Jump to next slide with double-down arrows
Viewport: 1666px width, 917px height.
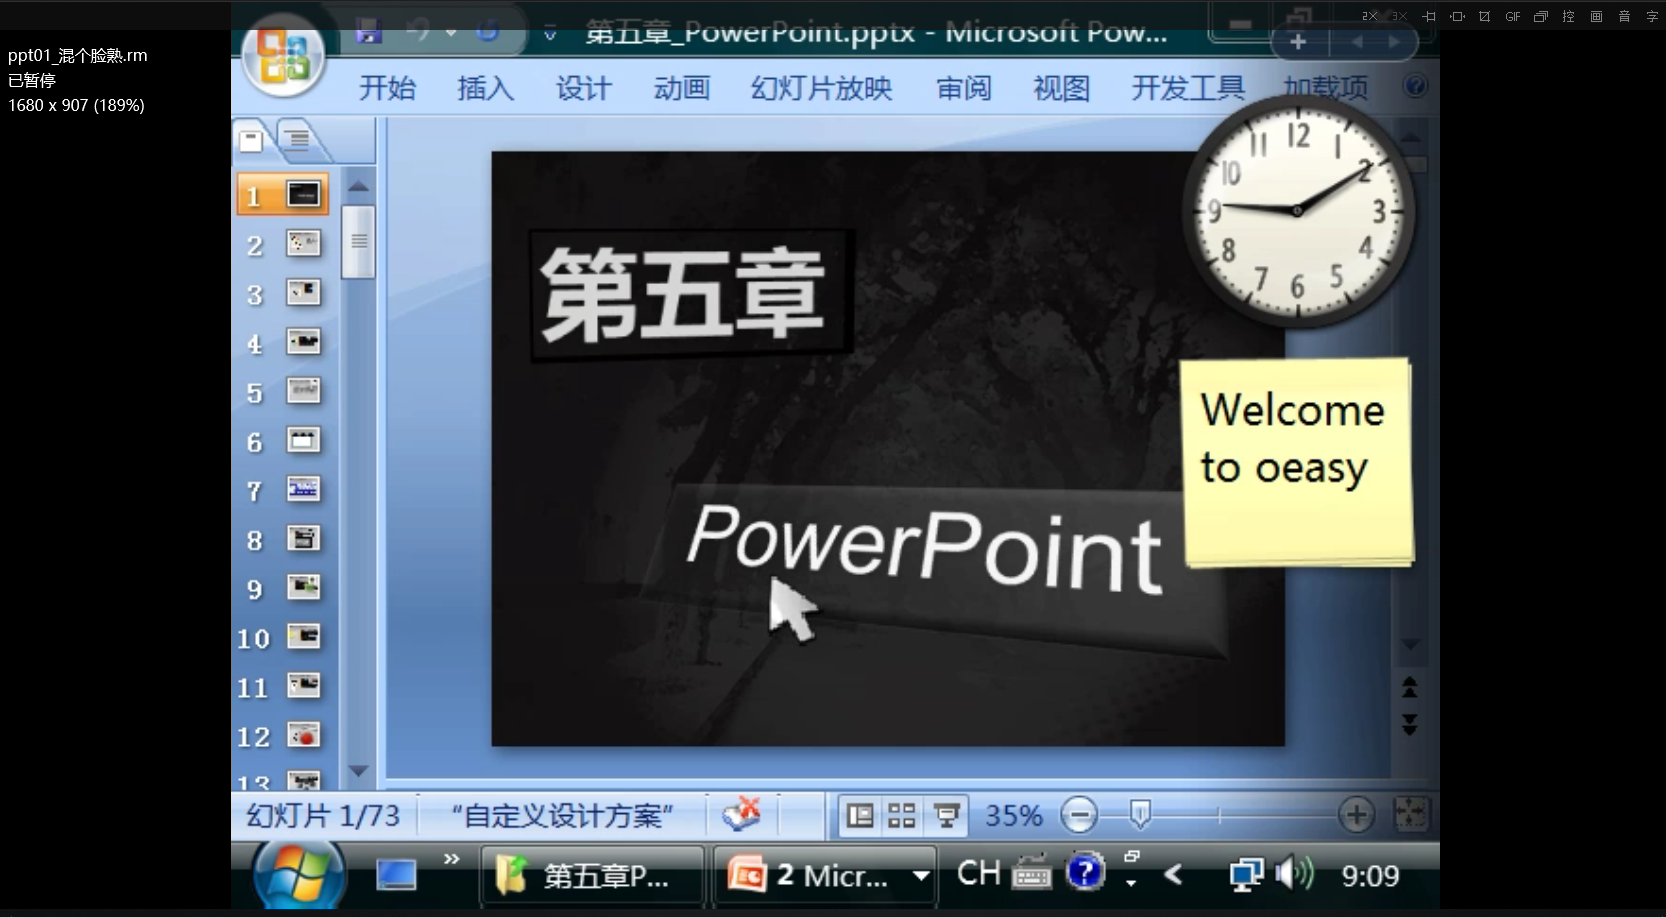[x=1410, y=724]
